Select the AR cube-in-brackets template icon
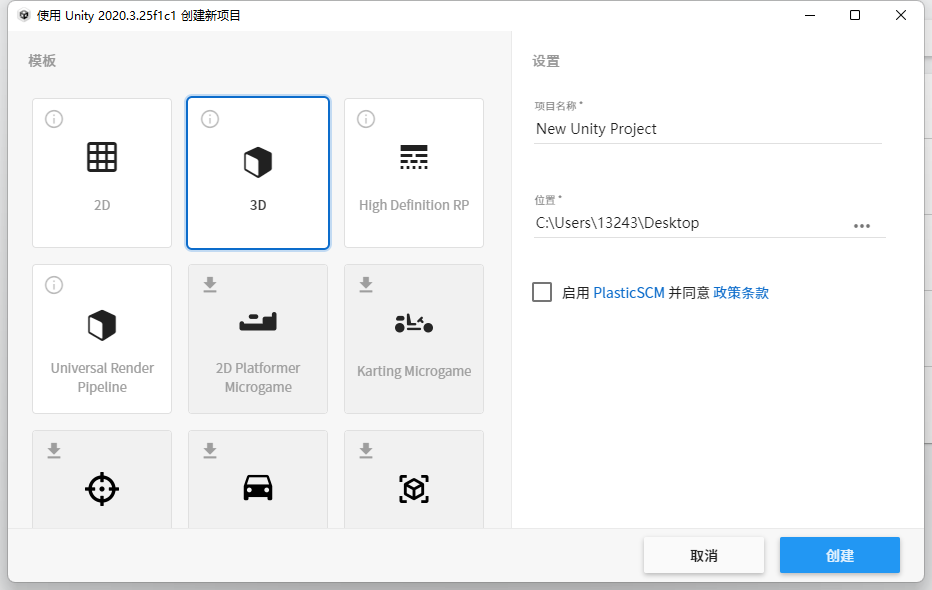The image size is (932, 590). 414,489
